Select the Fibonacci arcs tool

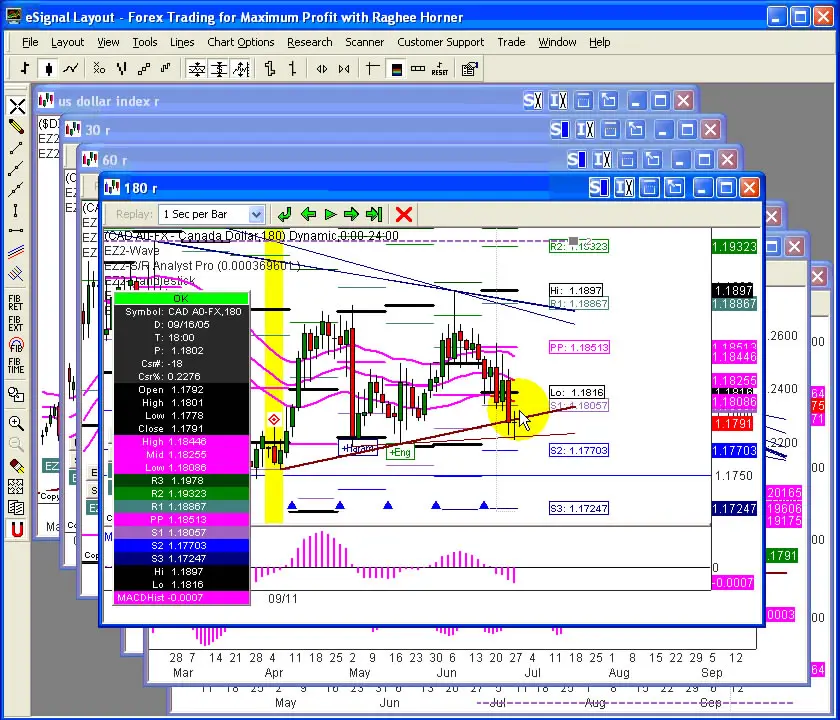coord(16,346)
